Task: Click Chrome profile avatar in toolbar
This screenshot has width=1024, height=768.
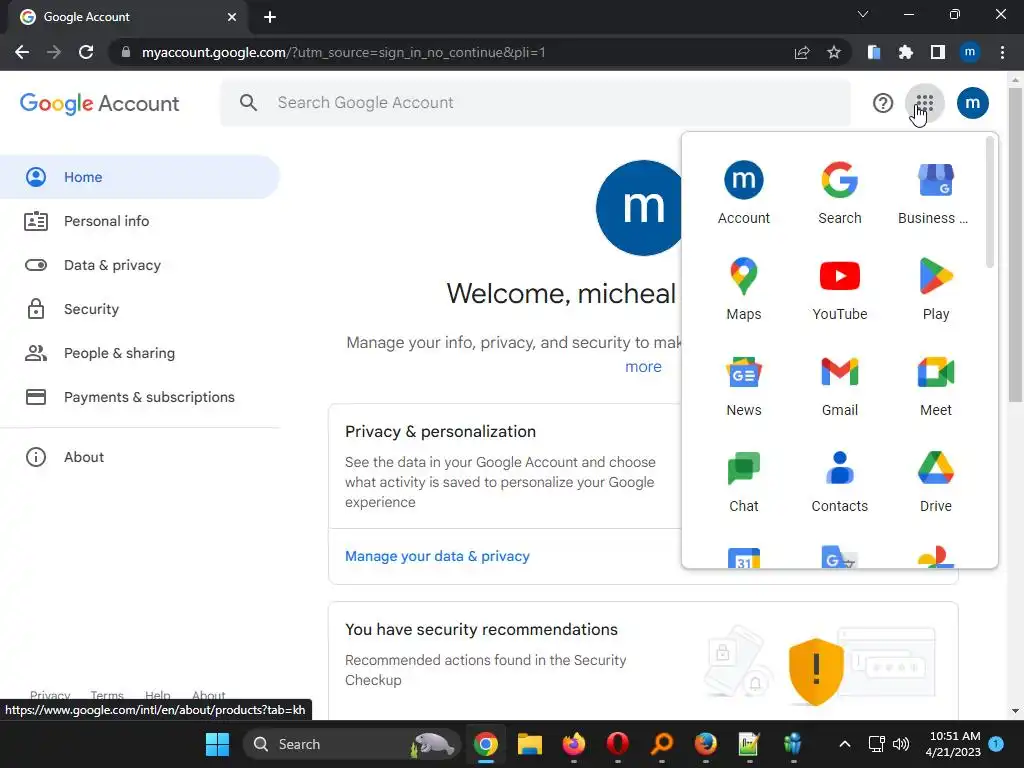Action: click(x=969, y=52)
